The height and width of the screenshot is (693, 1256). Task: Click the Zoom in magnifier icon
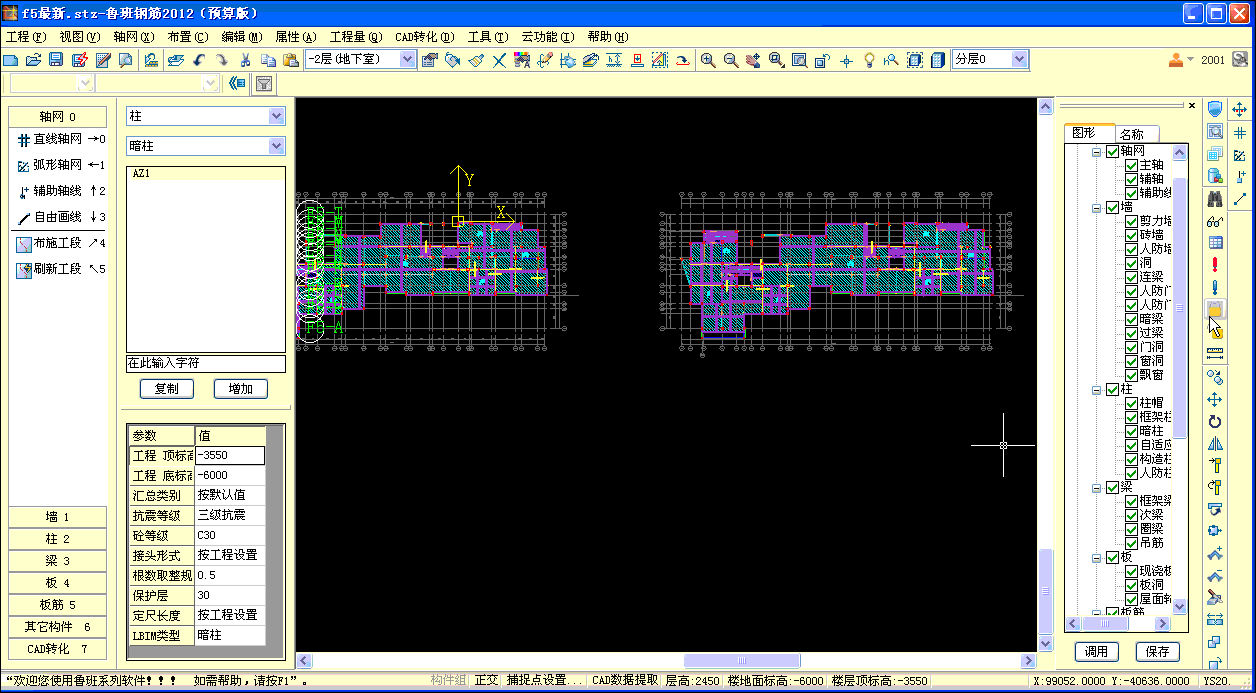click(x=708, y=60)
